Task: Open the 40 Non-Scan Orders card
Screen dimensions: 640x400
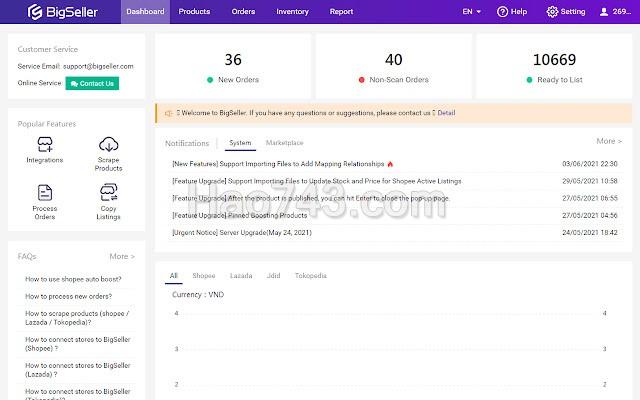Action: click(393, 66)
